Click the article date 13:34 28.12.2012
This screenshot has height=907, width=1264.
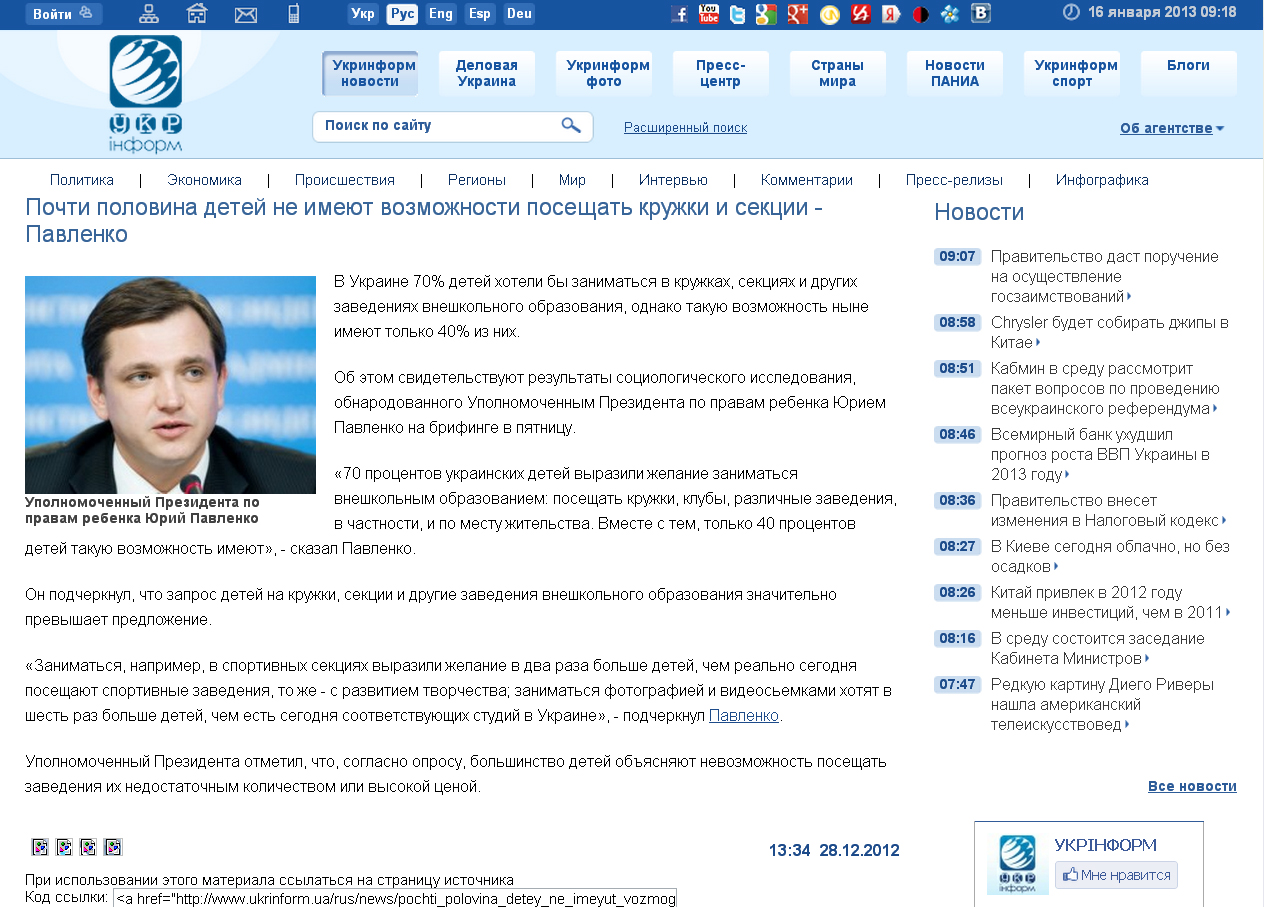(x=834, y=851)
